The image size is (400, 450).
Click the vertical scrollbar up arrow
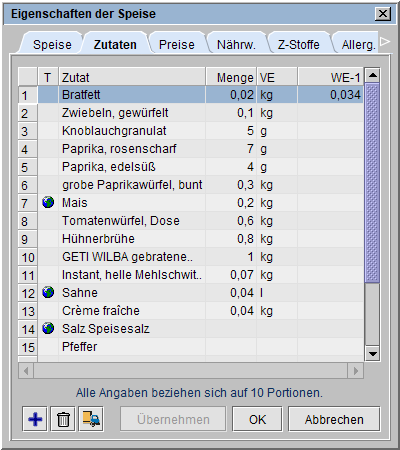click(372, 75)
